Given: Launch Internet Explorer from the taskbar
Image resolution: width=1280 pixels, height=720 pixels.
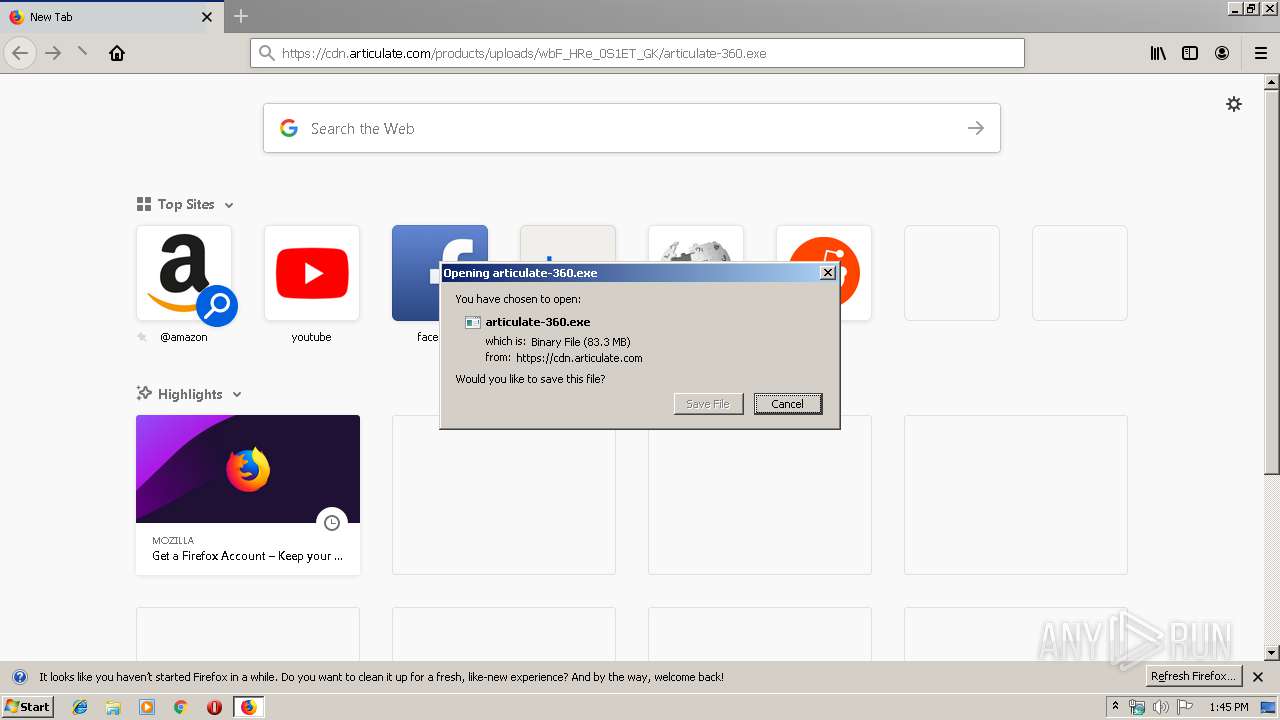Looking at the screenshot, I should point(80,707).
